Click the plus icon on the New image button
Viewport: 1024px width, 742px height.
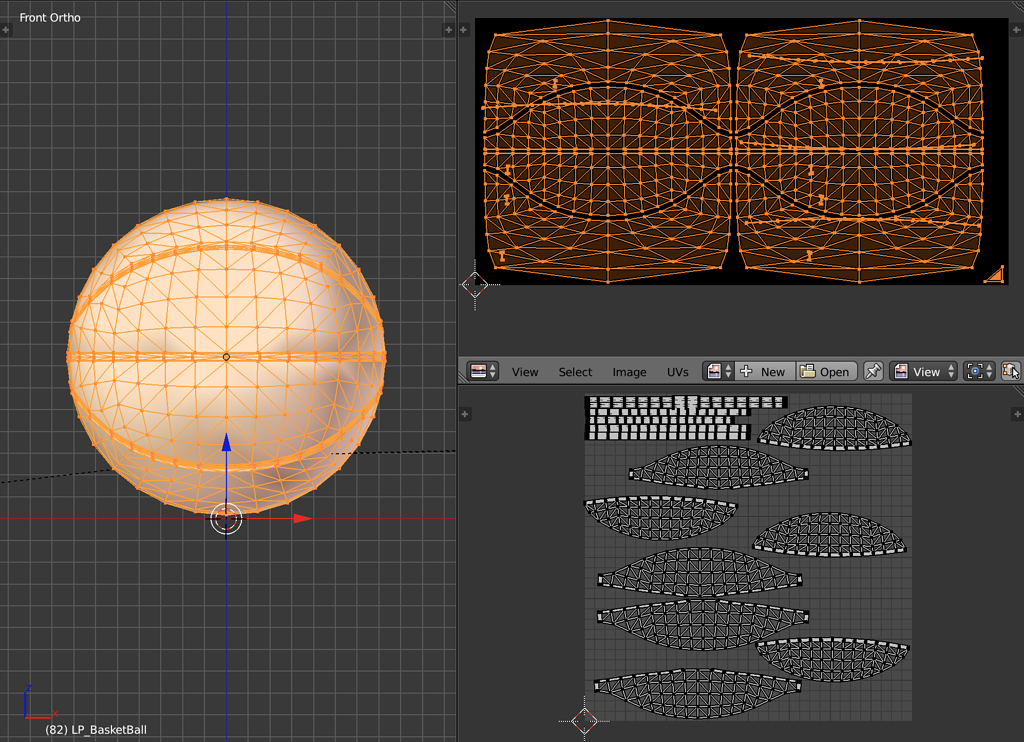[746, 371]
